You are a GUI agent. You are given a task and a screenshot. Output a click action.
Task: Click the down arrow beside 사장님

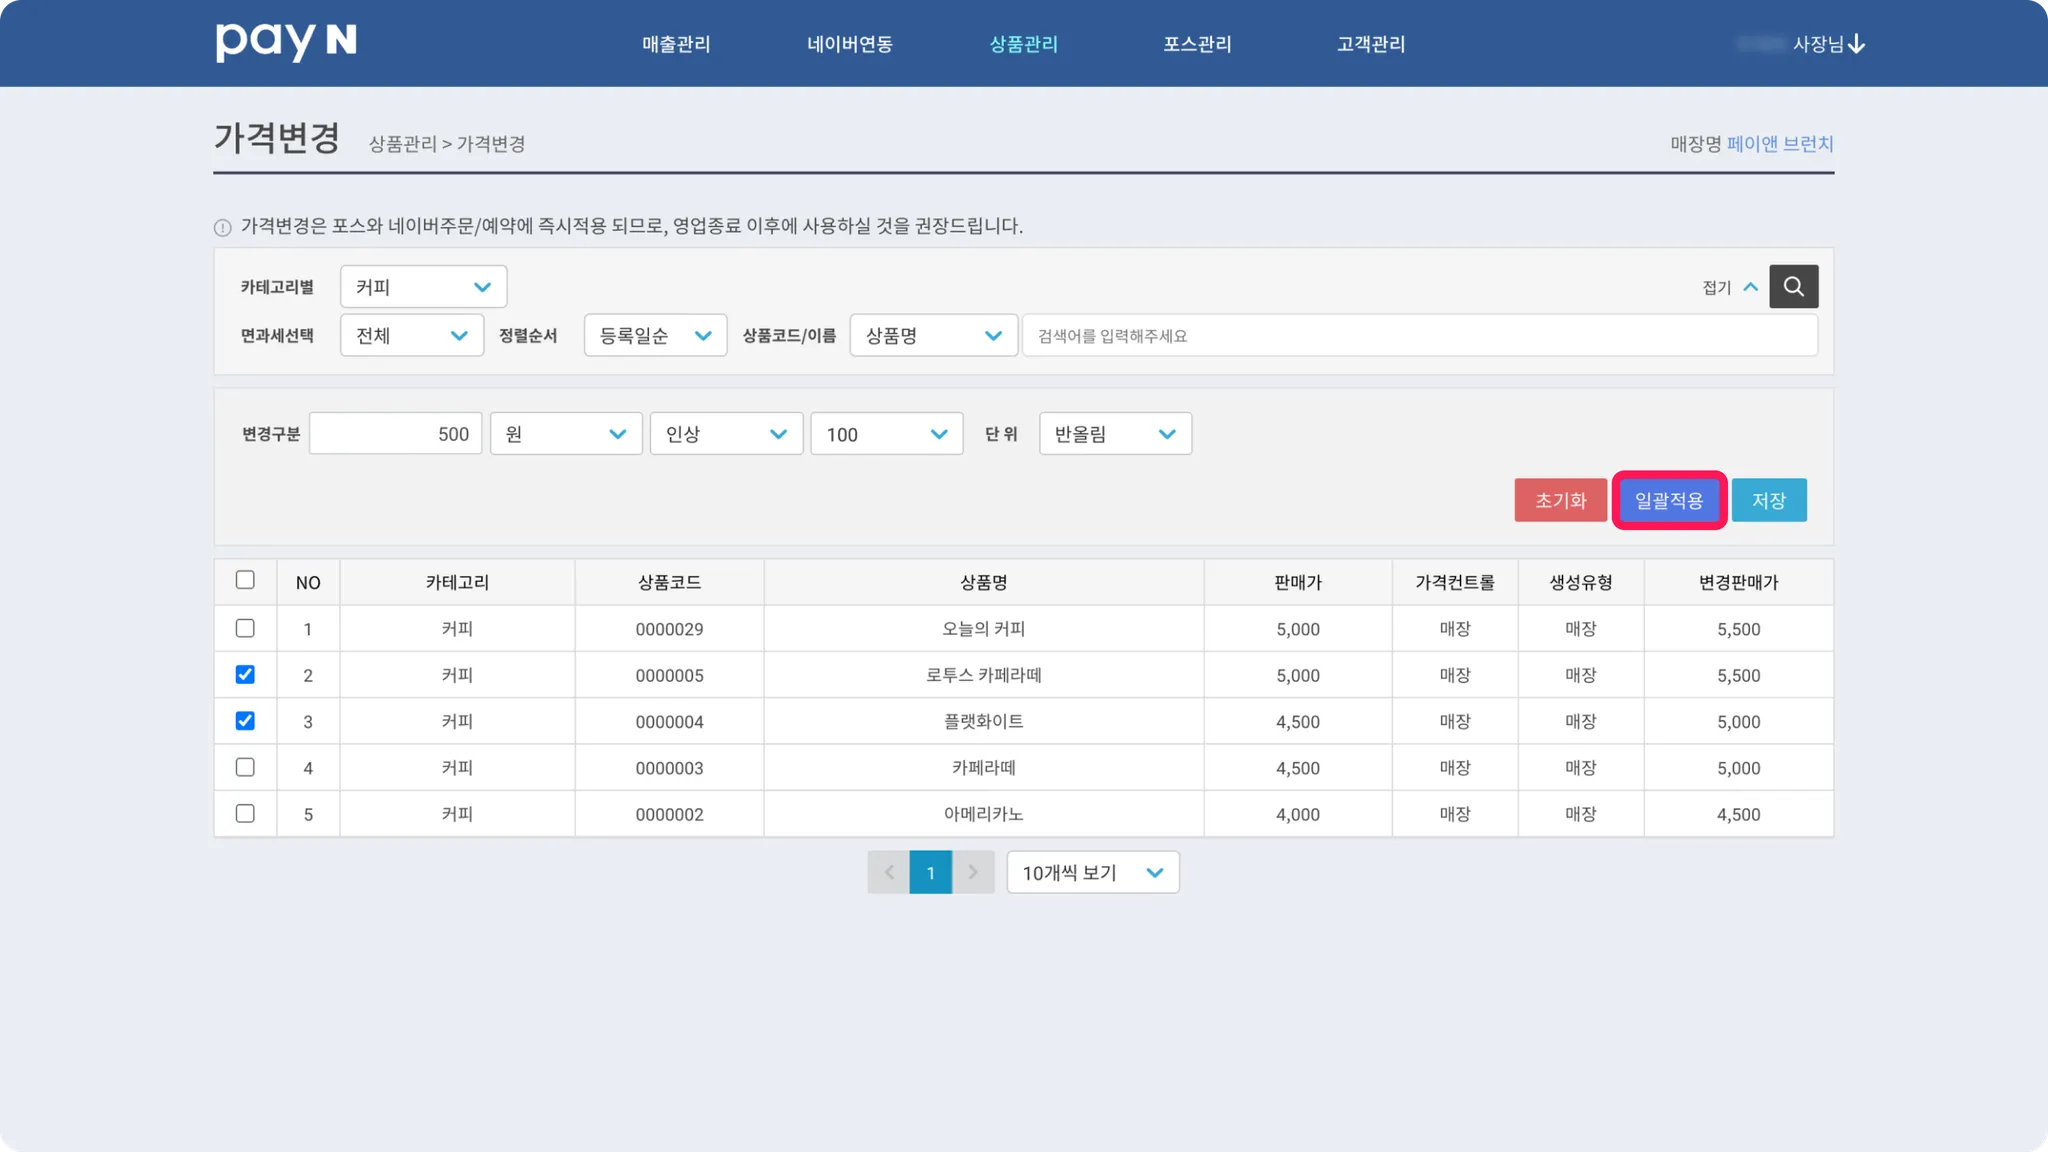point(1857,44)
